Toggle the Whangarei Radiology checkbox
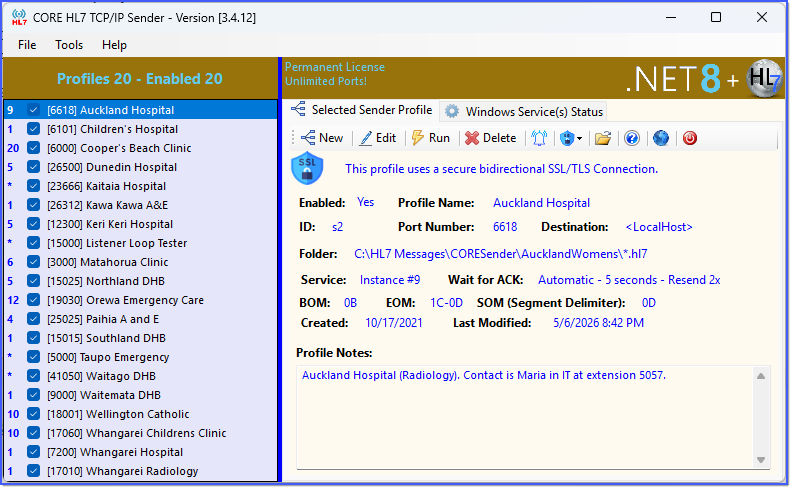Viewport: 792px width, 489px height. coord(33,471)
